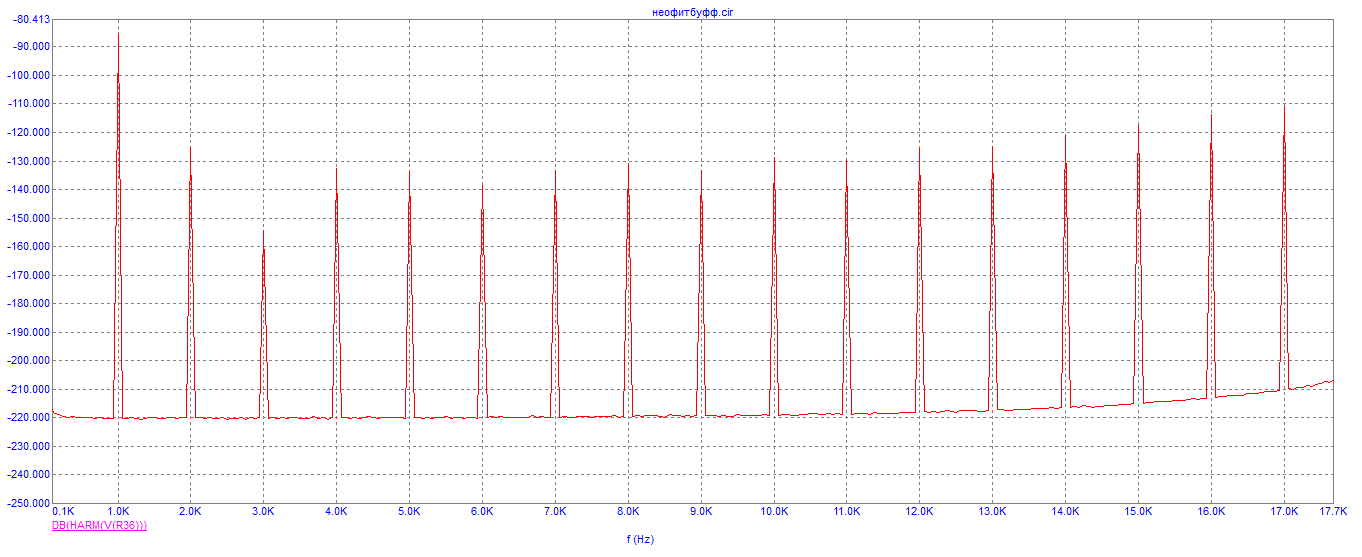The height and width of the screenshot is (557, 1362).
Task: Click the 14.0K frequency label
Action: 1065,511
